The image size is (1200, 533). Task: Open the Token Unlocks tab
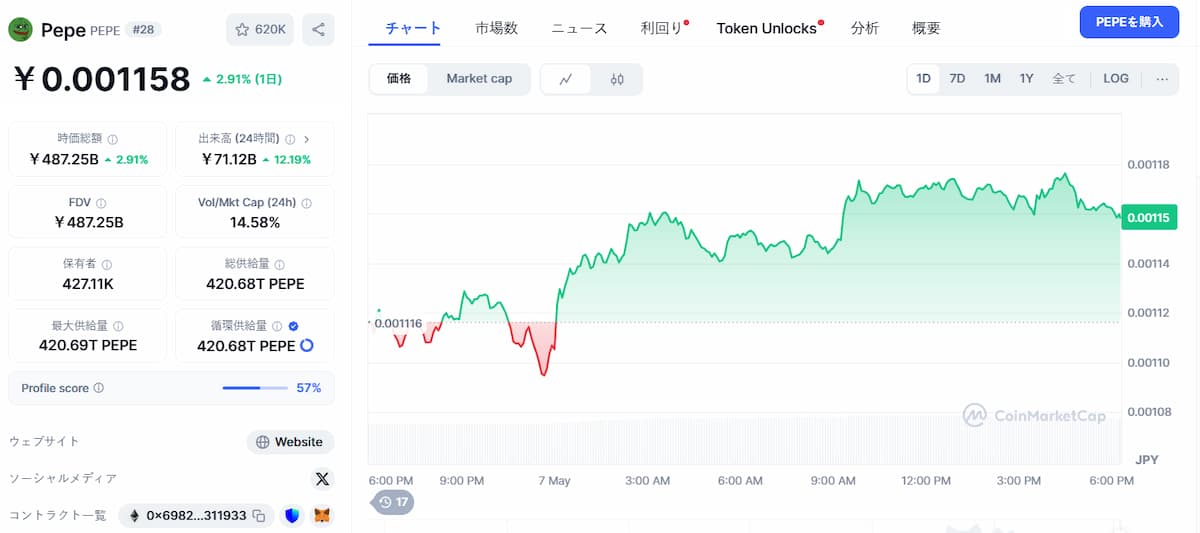pyautogui.click(x=766, y=28)
